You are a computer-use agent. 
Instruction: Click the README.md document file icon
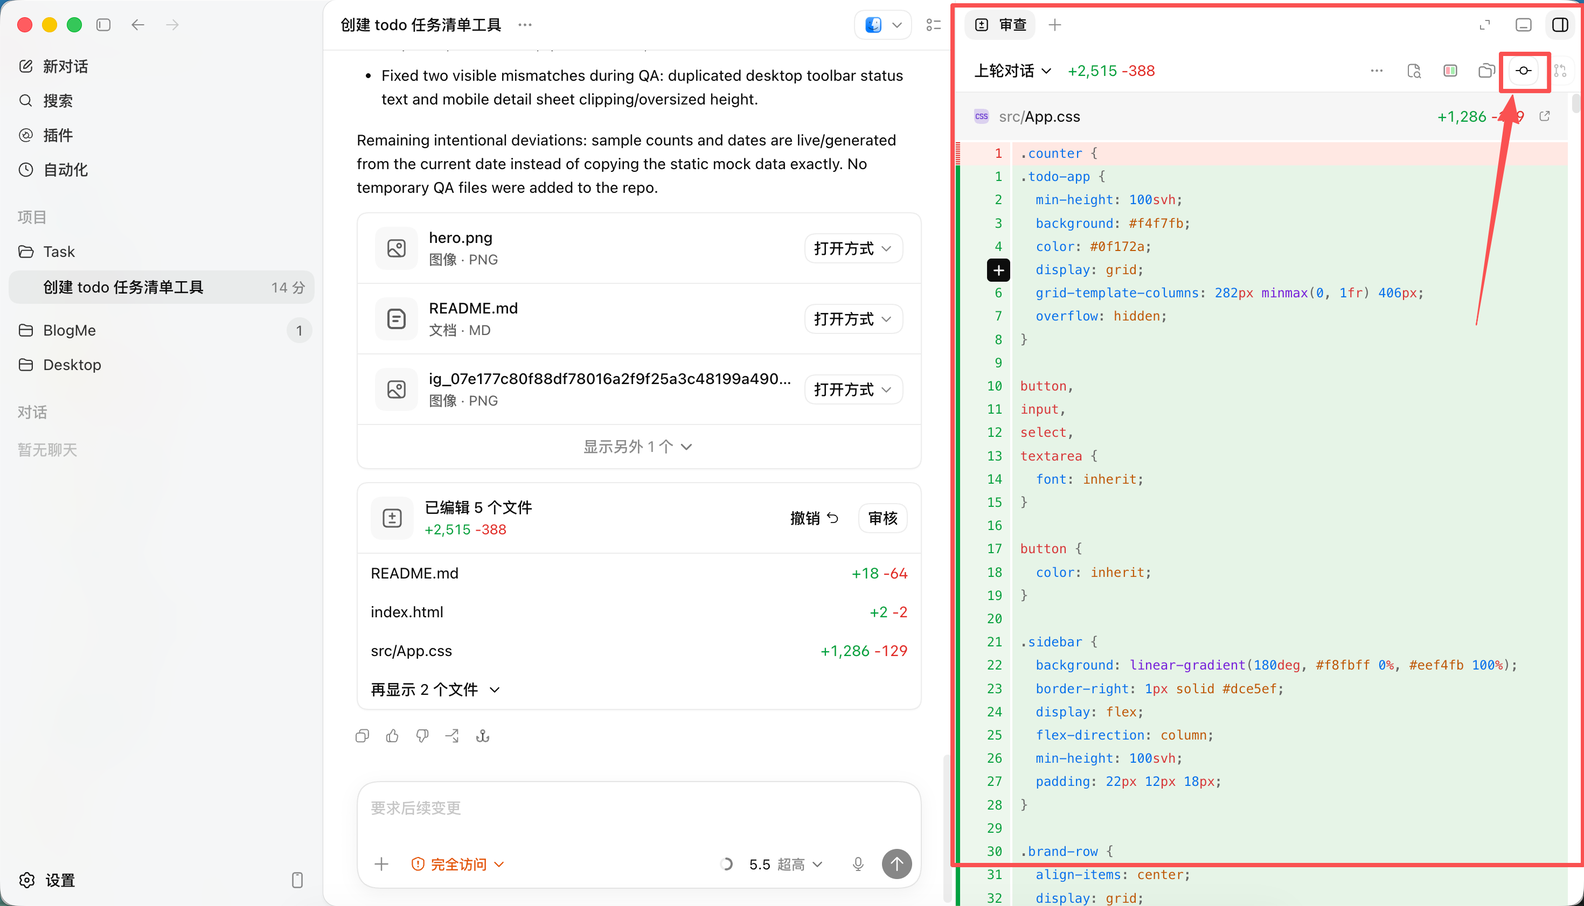396,319
